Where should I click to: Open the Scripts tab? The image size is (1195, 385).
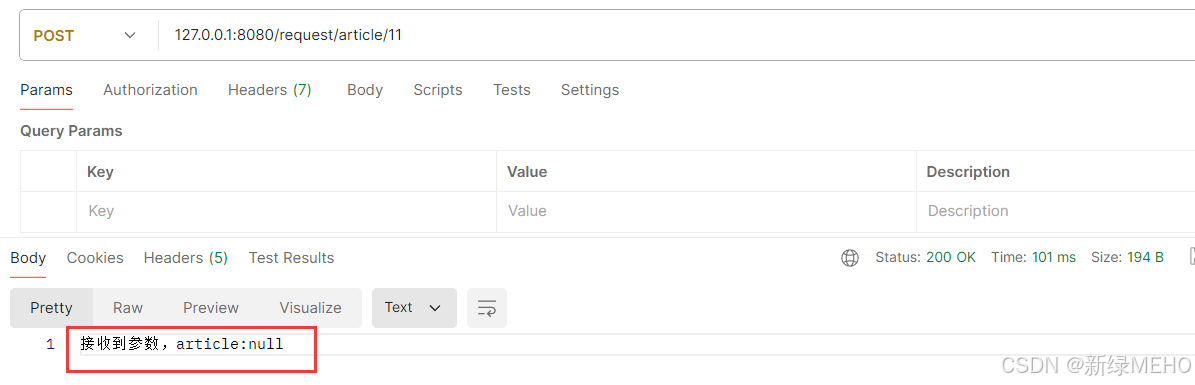click(x=438, y=90)
